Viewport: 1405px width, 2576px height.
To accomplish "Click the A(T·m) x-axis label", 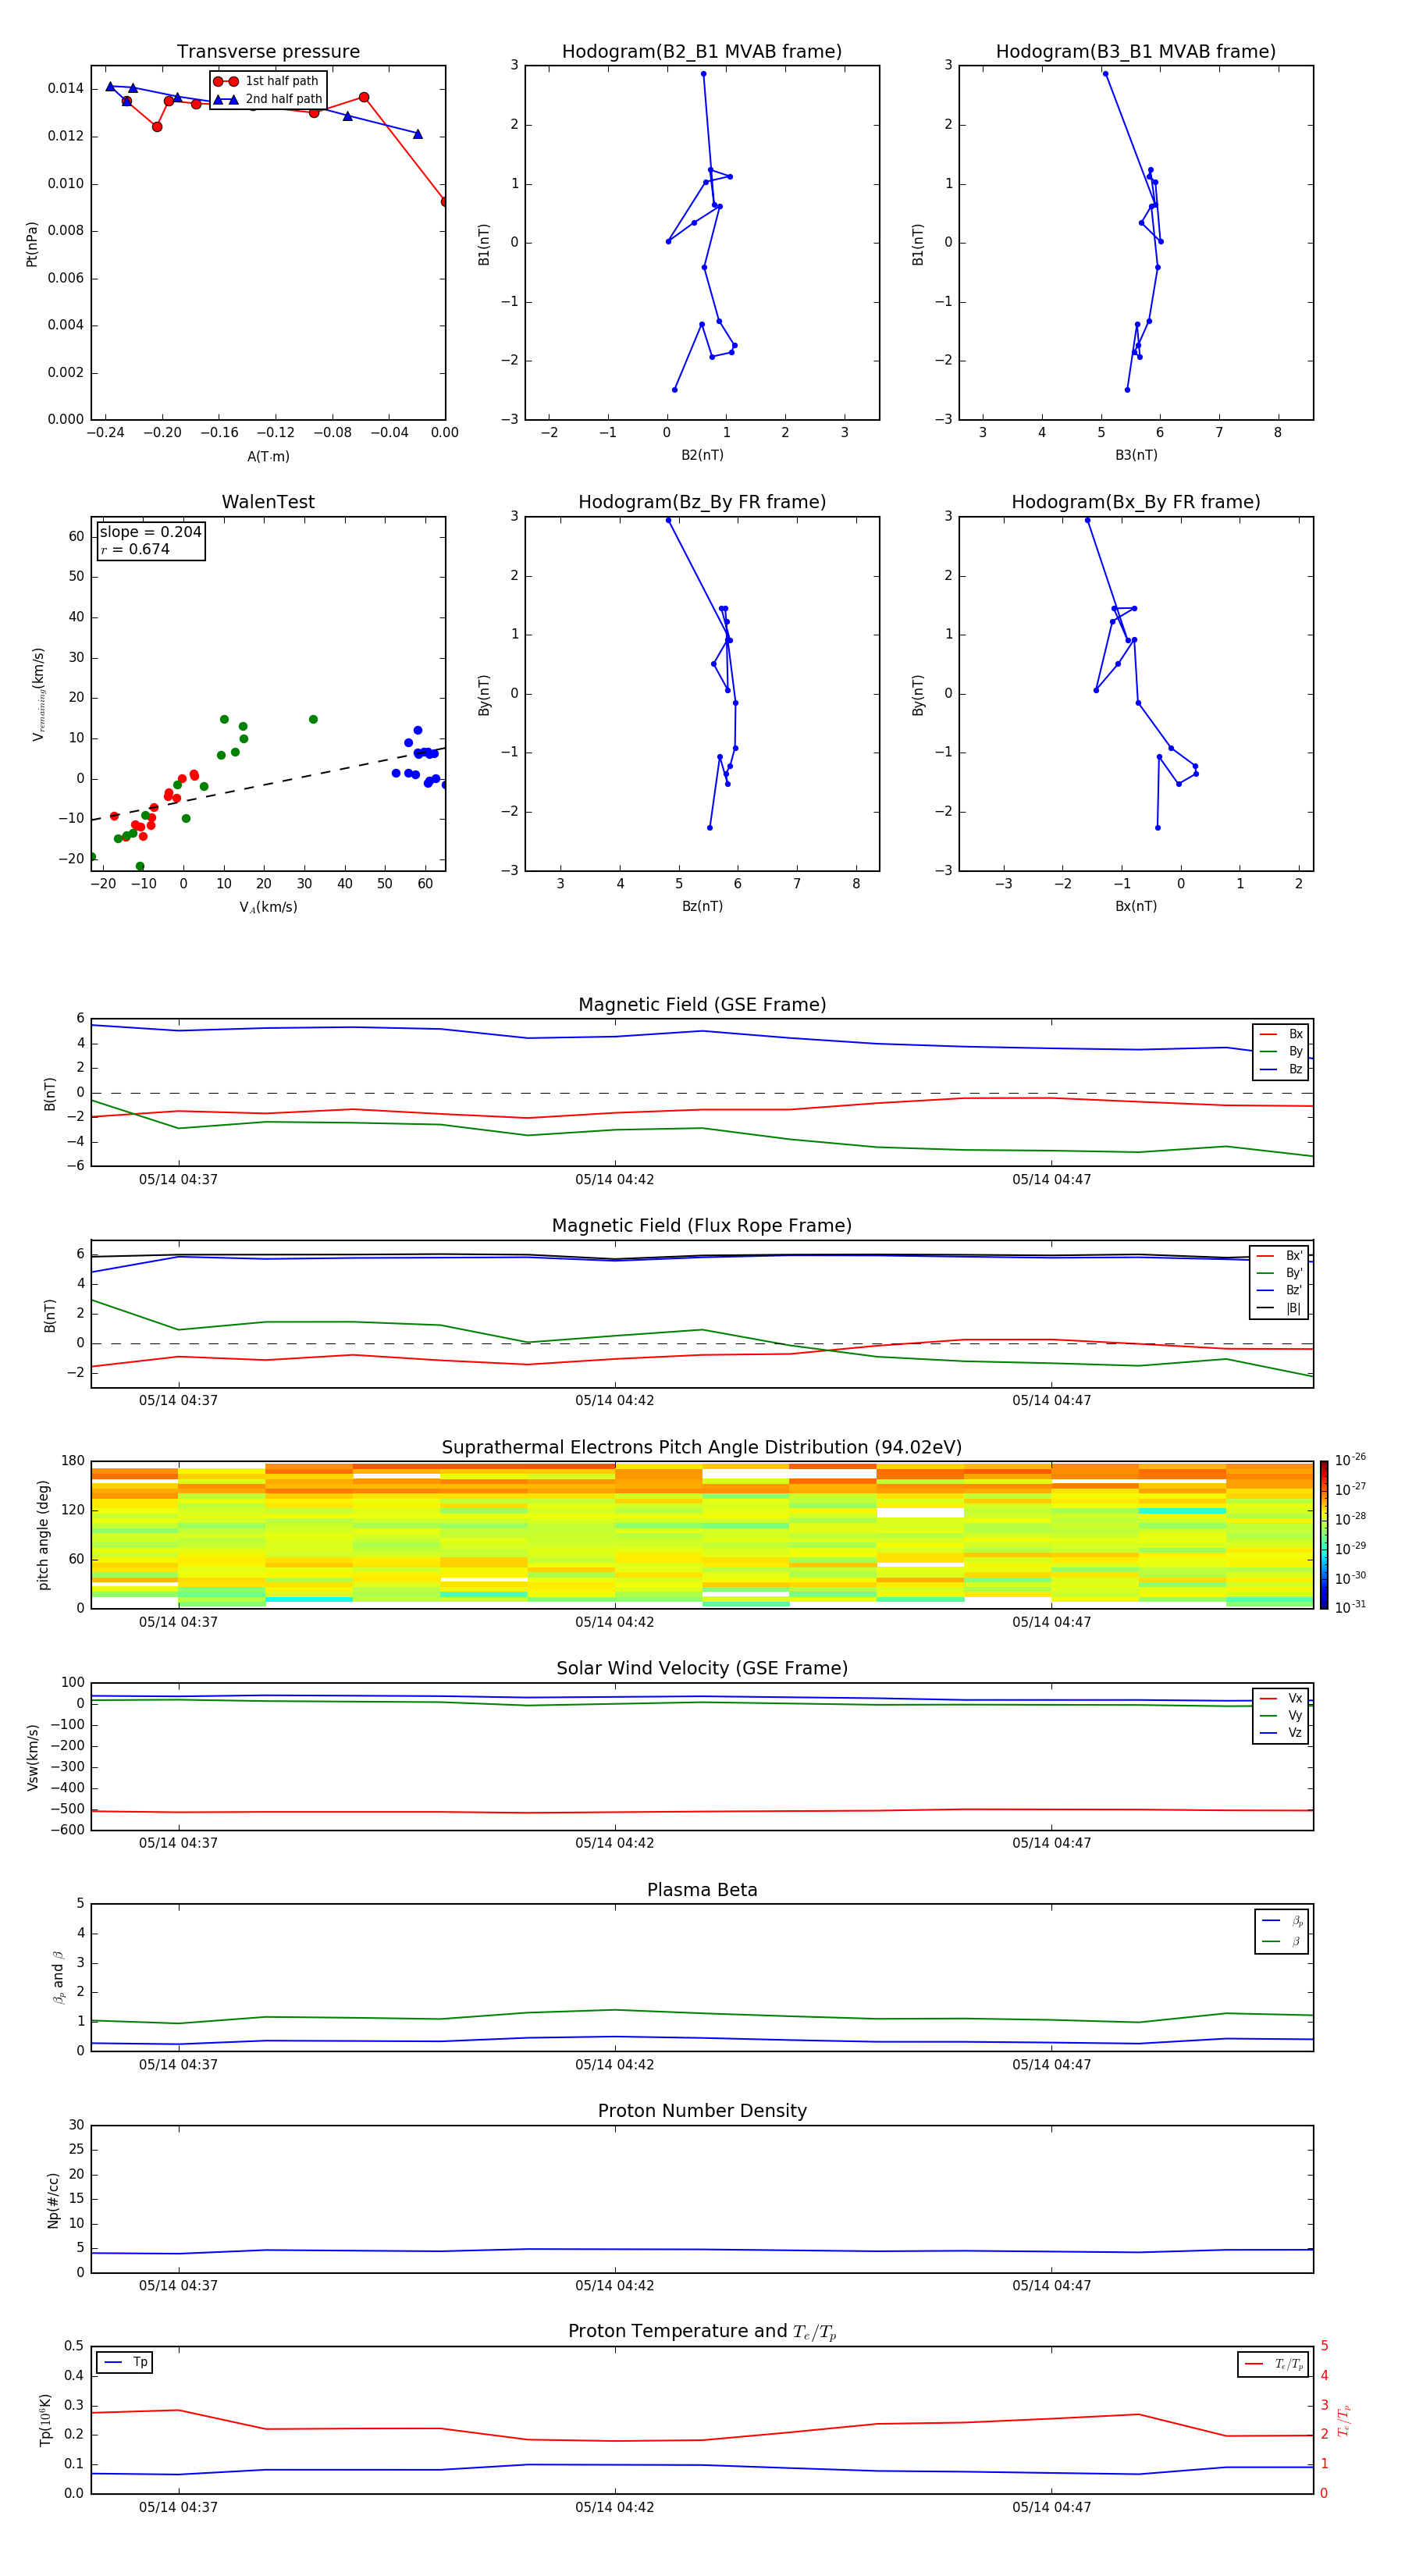I will coord(268,457).
